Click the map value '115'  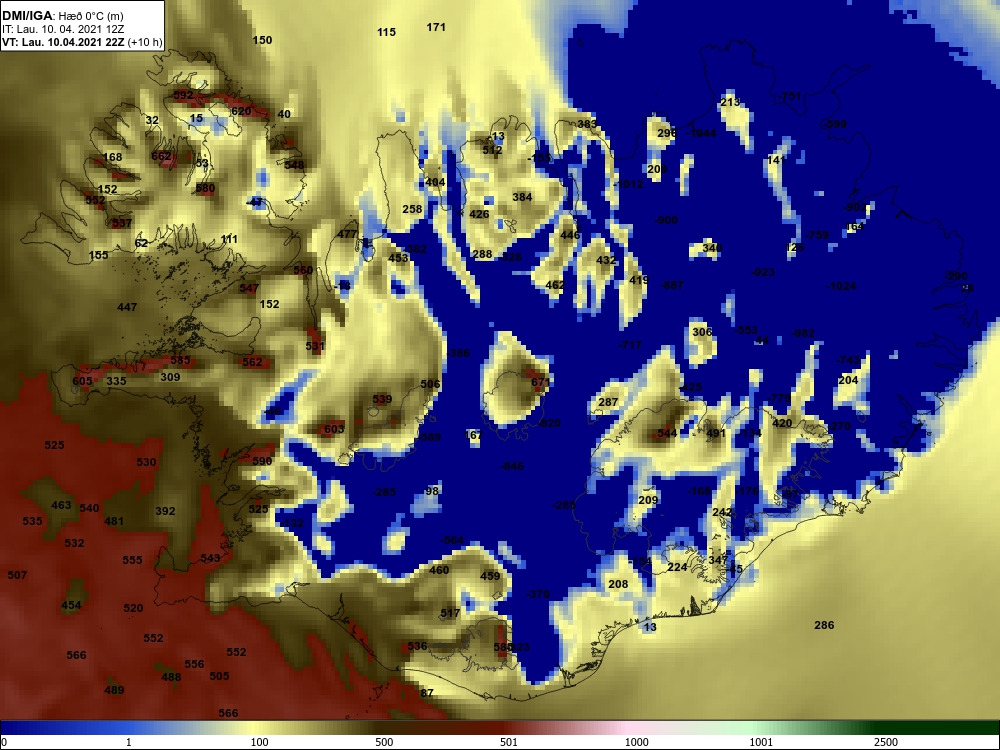(x=386, y=32)
